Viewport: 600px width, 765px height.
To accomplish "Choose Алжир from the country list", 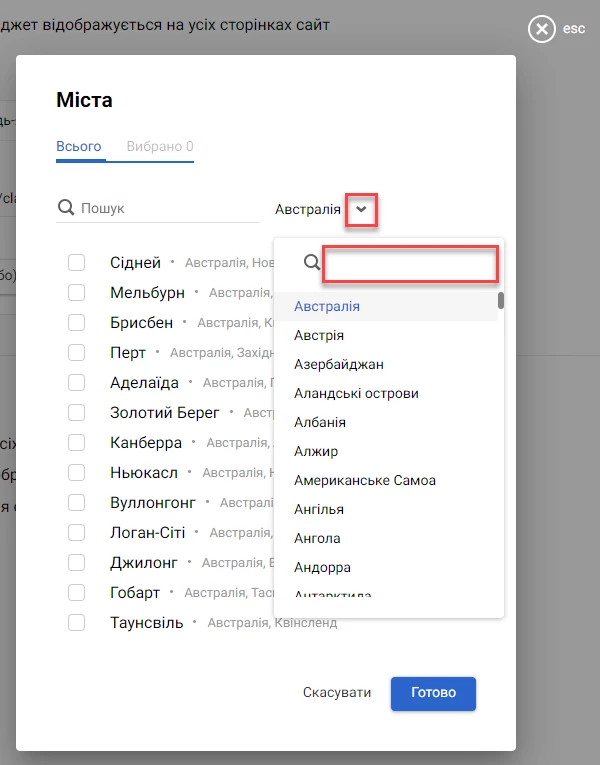I will click(386, 451).
